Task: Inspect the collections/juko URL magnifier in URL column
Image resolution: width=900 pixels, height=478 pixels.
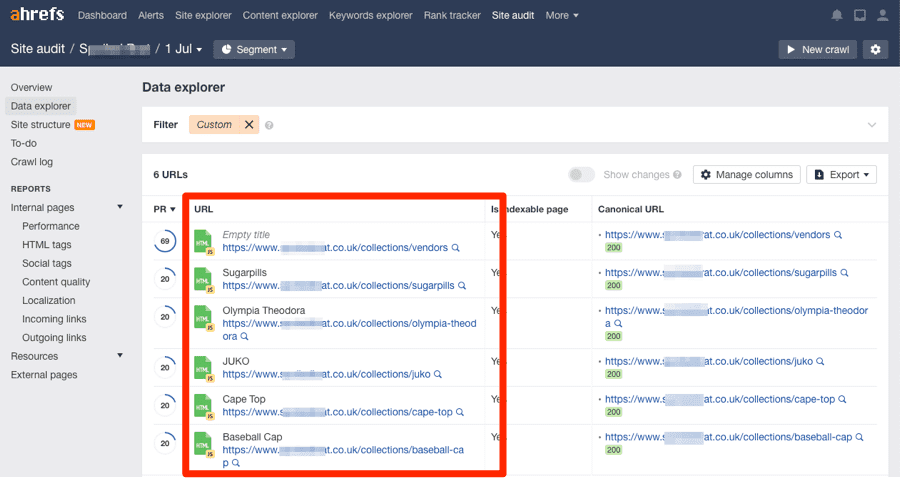Action: [x=438, y=374]
